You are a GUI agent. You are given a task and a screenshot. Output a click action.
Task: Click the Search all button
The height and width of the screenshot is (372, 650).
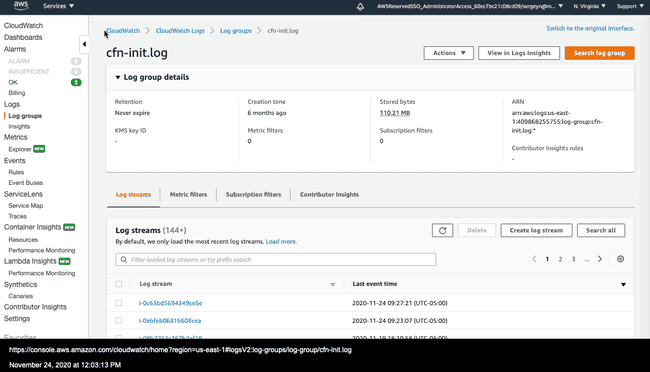tap(601, 231)
